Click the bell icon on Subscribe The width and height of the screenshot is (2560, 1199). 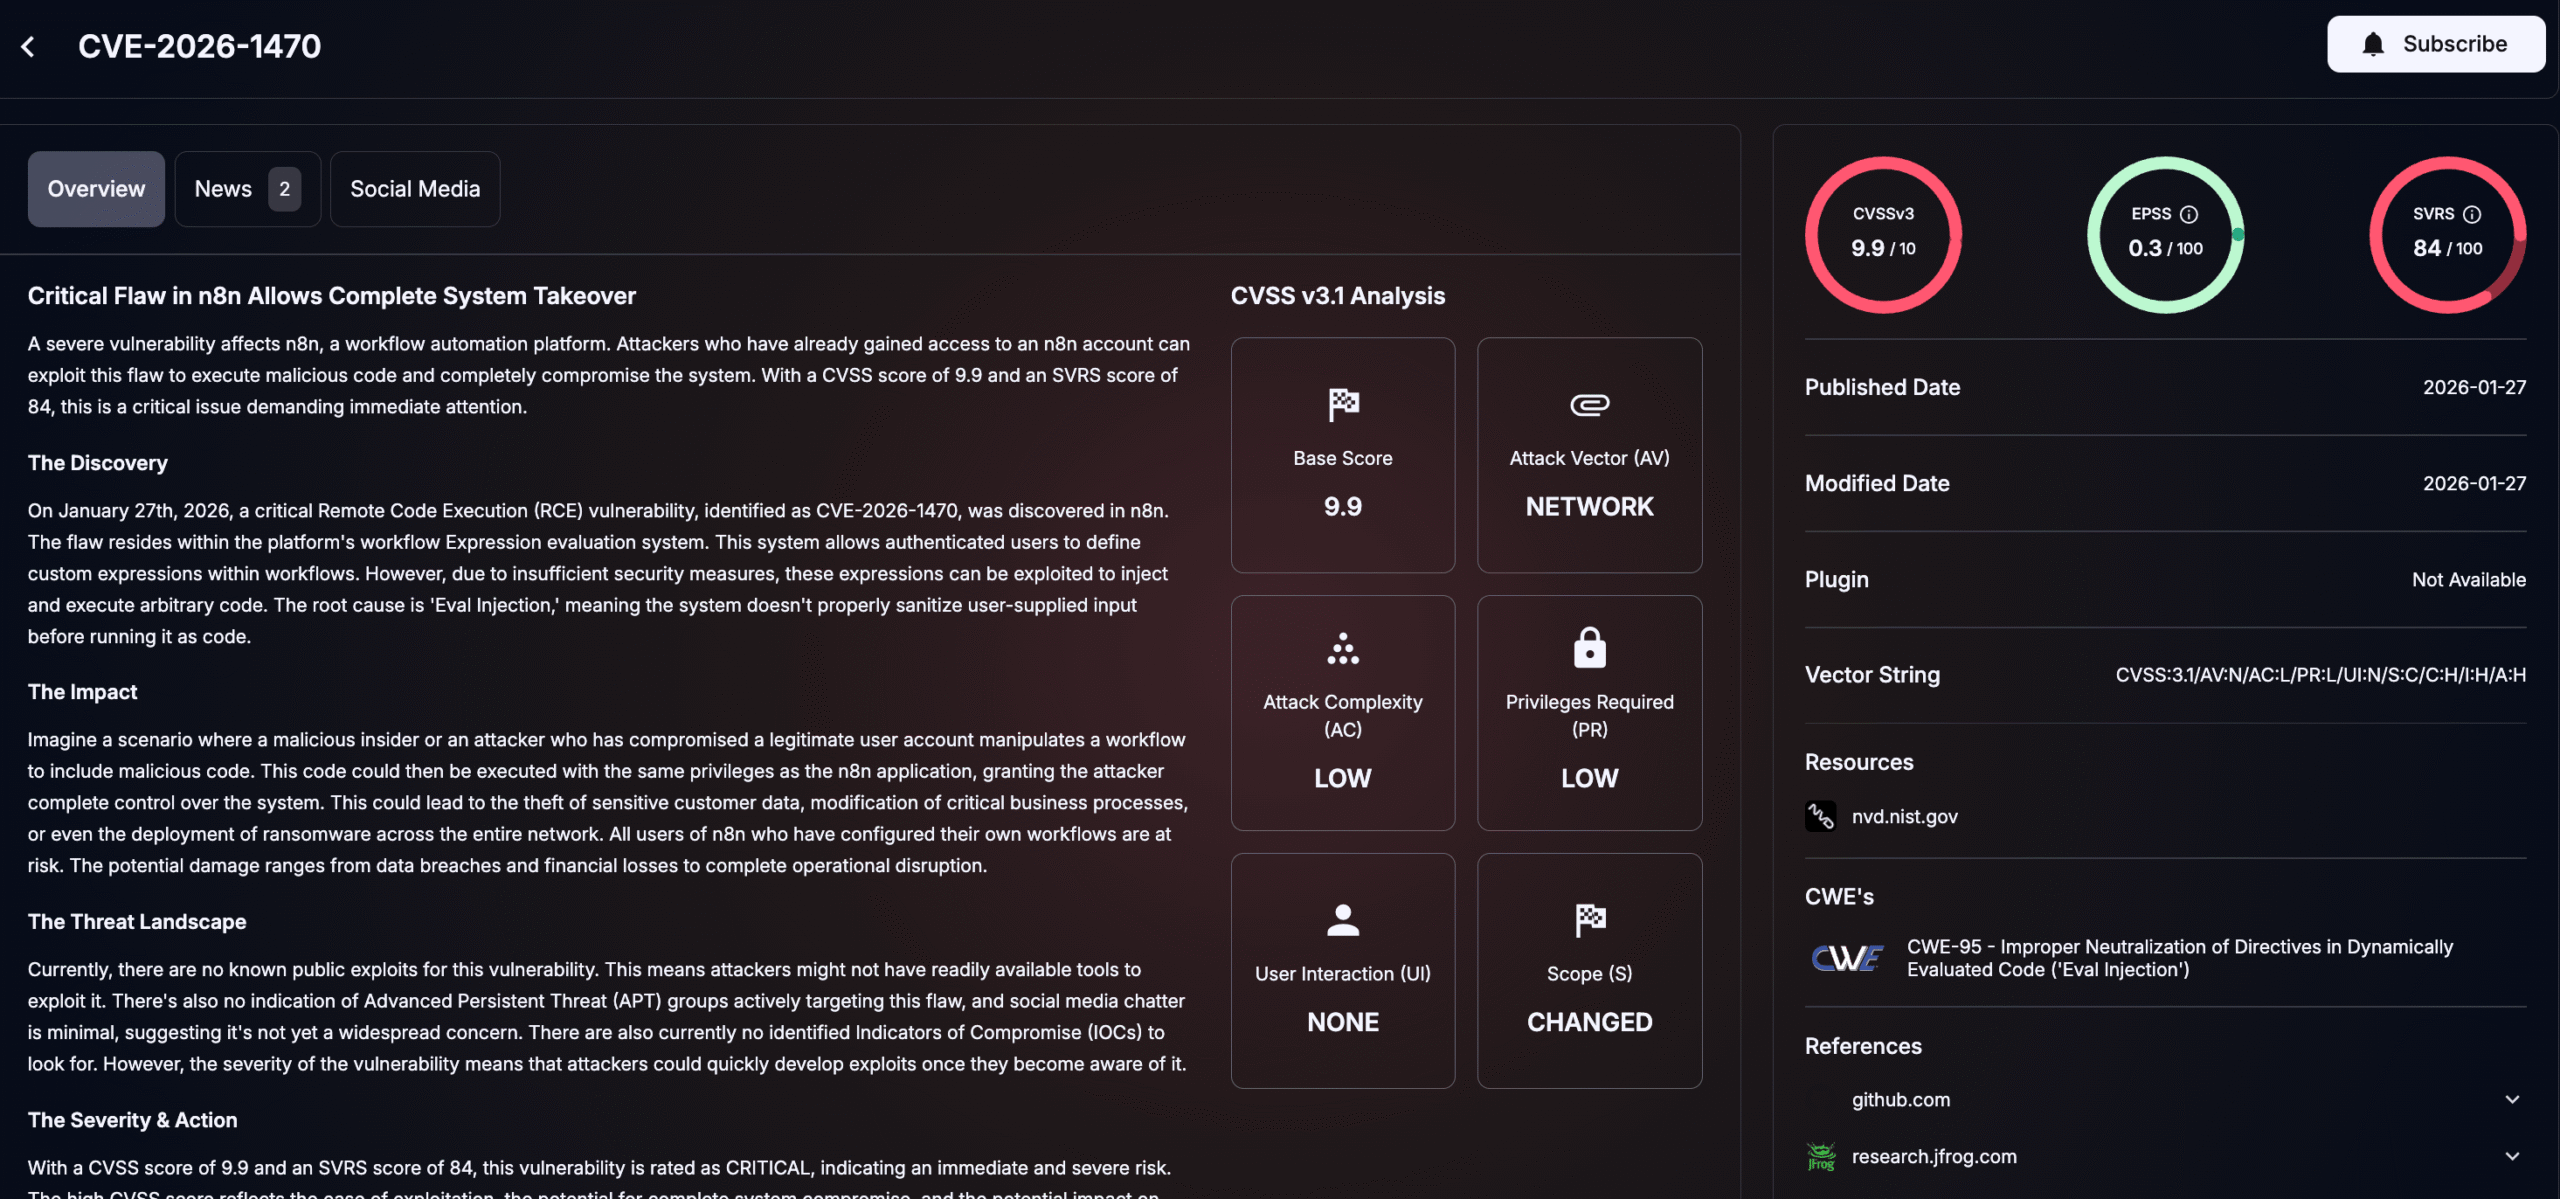[2373, 44]
